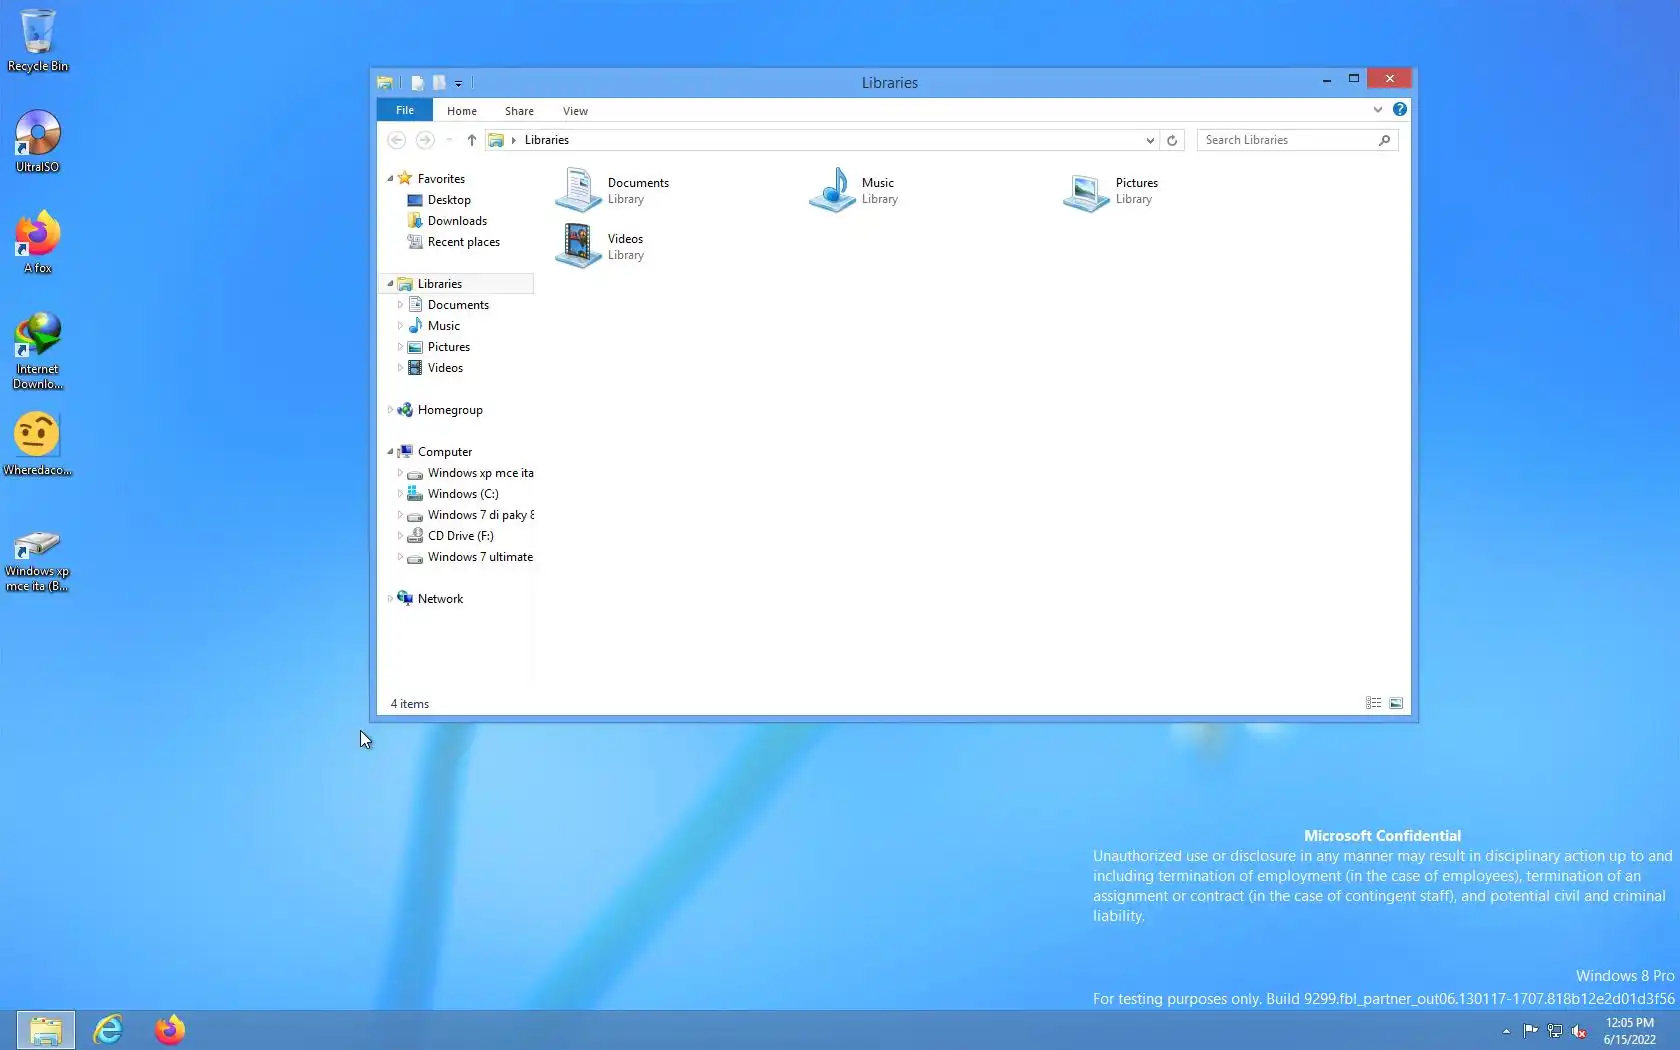
Task: Click the Back navigation arrow
Action: (397, 140)
